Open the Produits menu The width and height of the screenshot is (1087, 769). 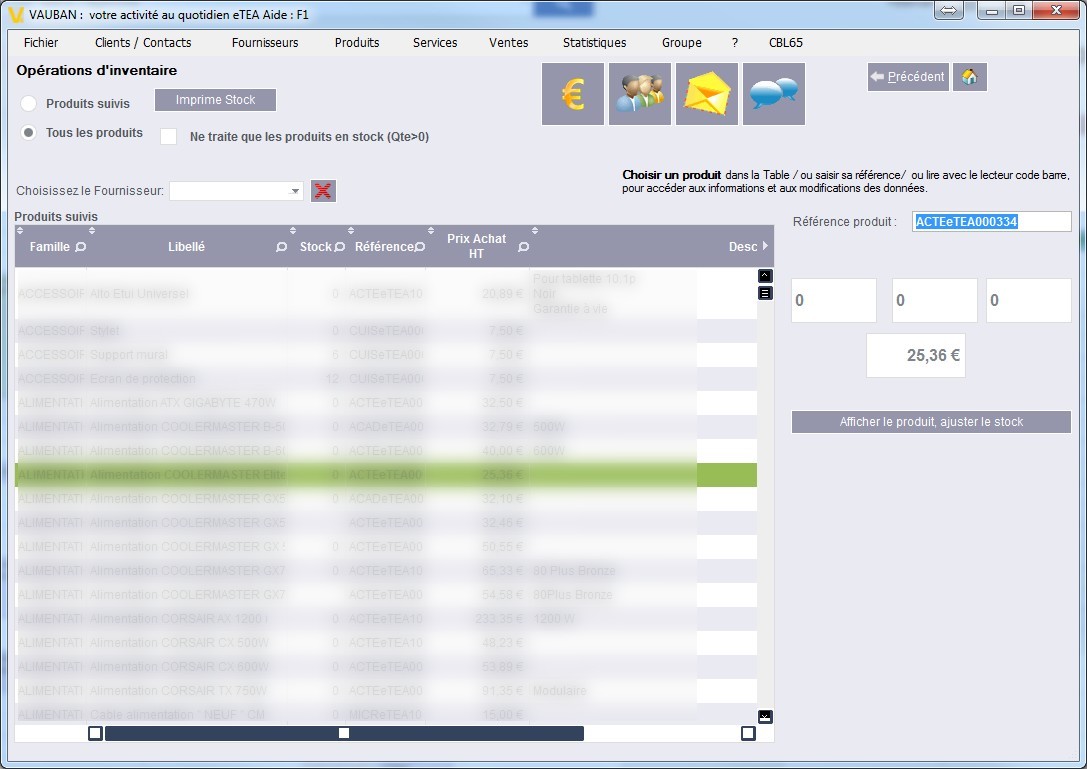point(357,43)
